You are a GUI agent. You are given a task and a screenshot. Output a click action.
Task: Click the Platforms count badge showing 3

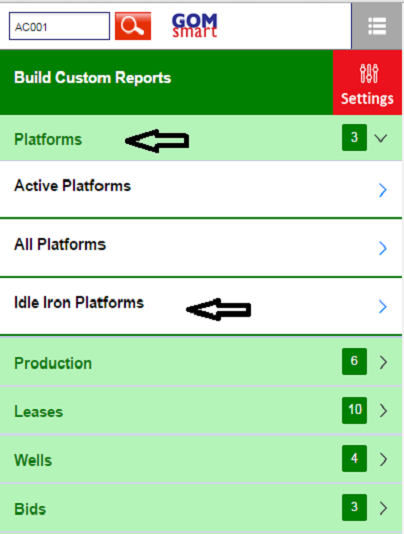click(354, 138)
